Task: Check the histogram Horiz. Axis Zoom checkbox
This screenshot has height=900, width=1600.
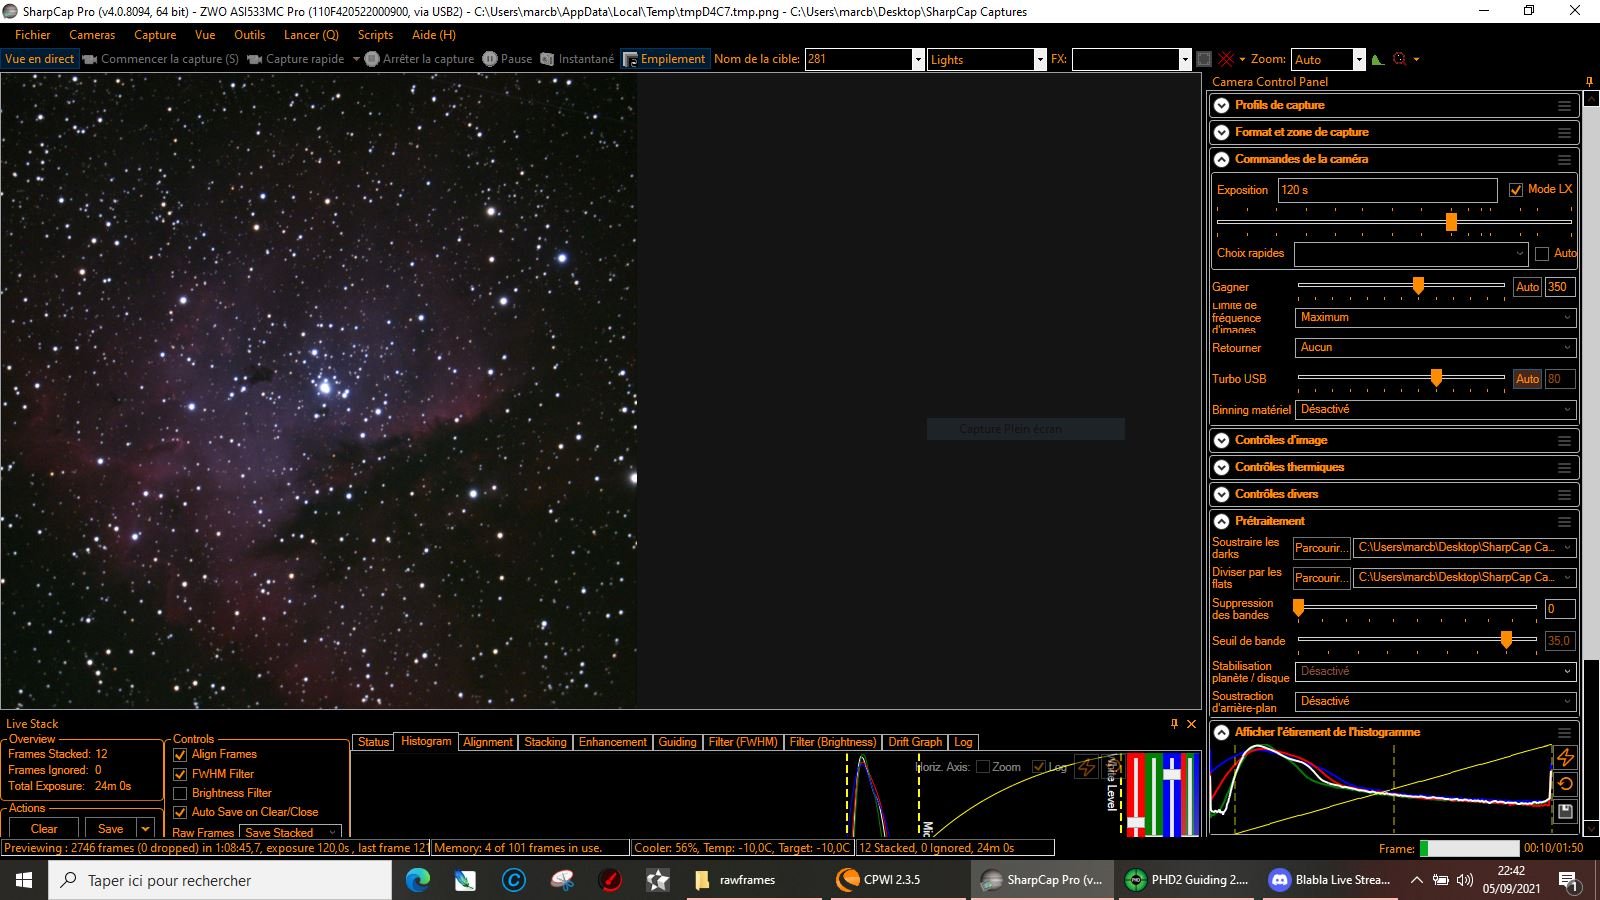Action: click(x=982, y=767)
